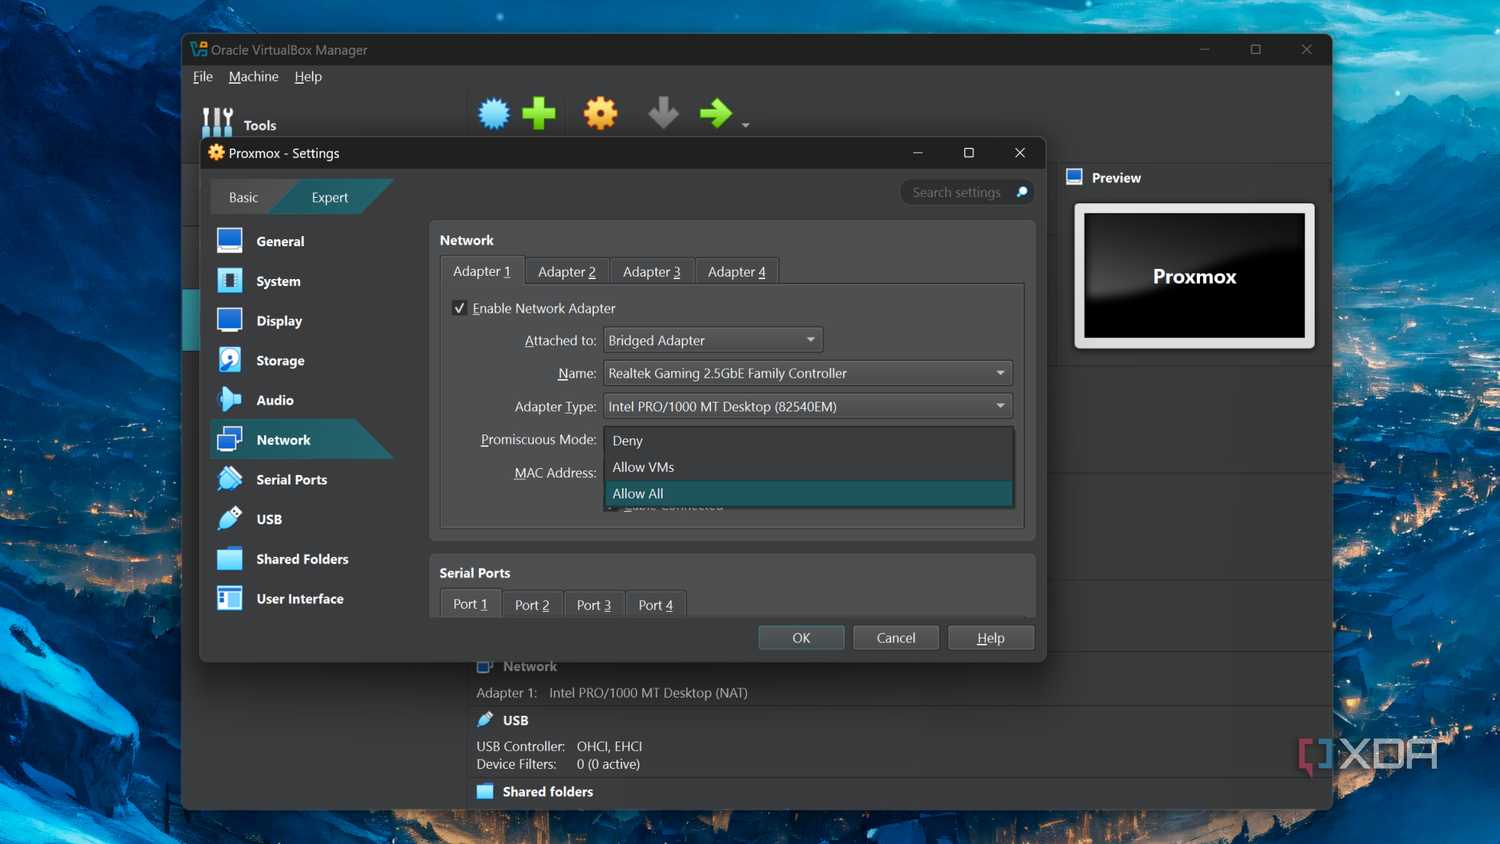Open the Machine menu

pyautogui.click(x=254, y=76)
